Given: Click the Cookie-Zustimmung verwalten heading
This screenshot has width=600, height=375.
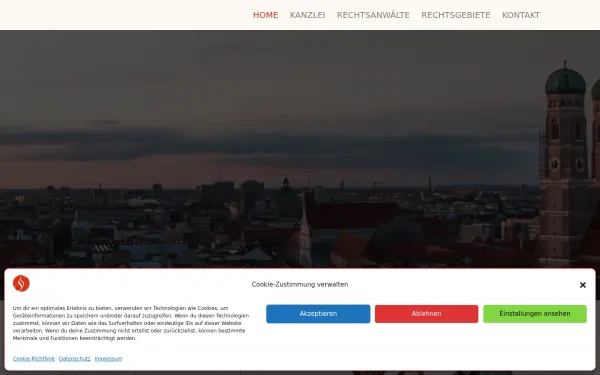Looking at the screenshot, I should pyautogui.click(x=300, y=284).
